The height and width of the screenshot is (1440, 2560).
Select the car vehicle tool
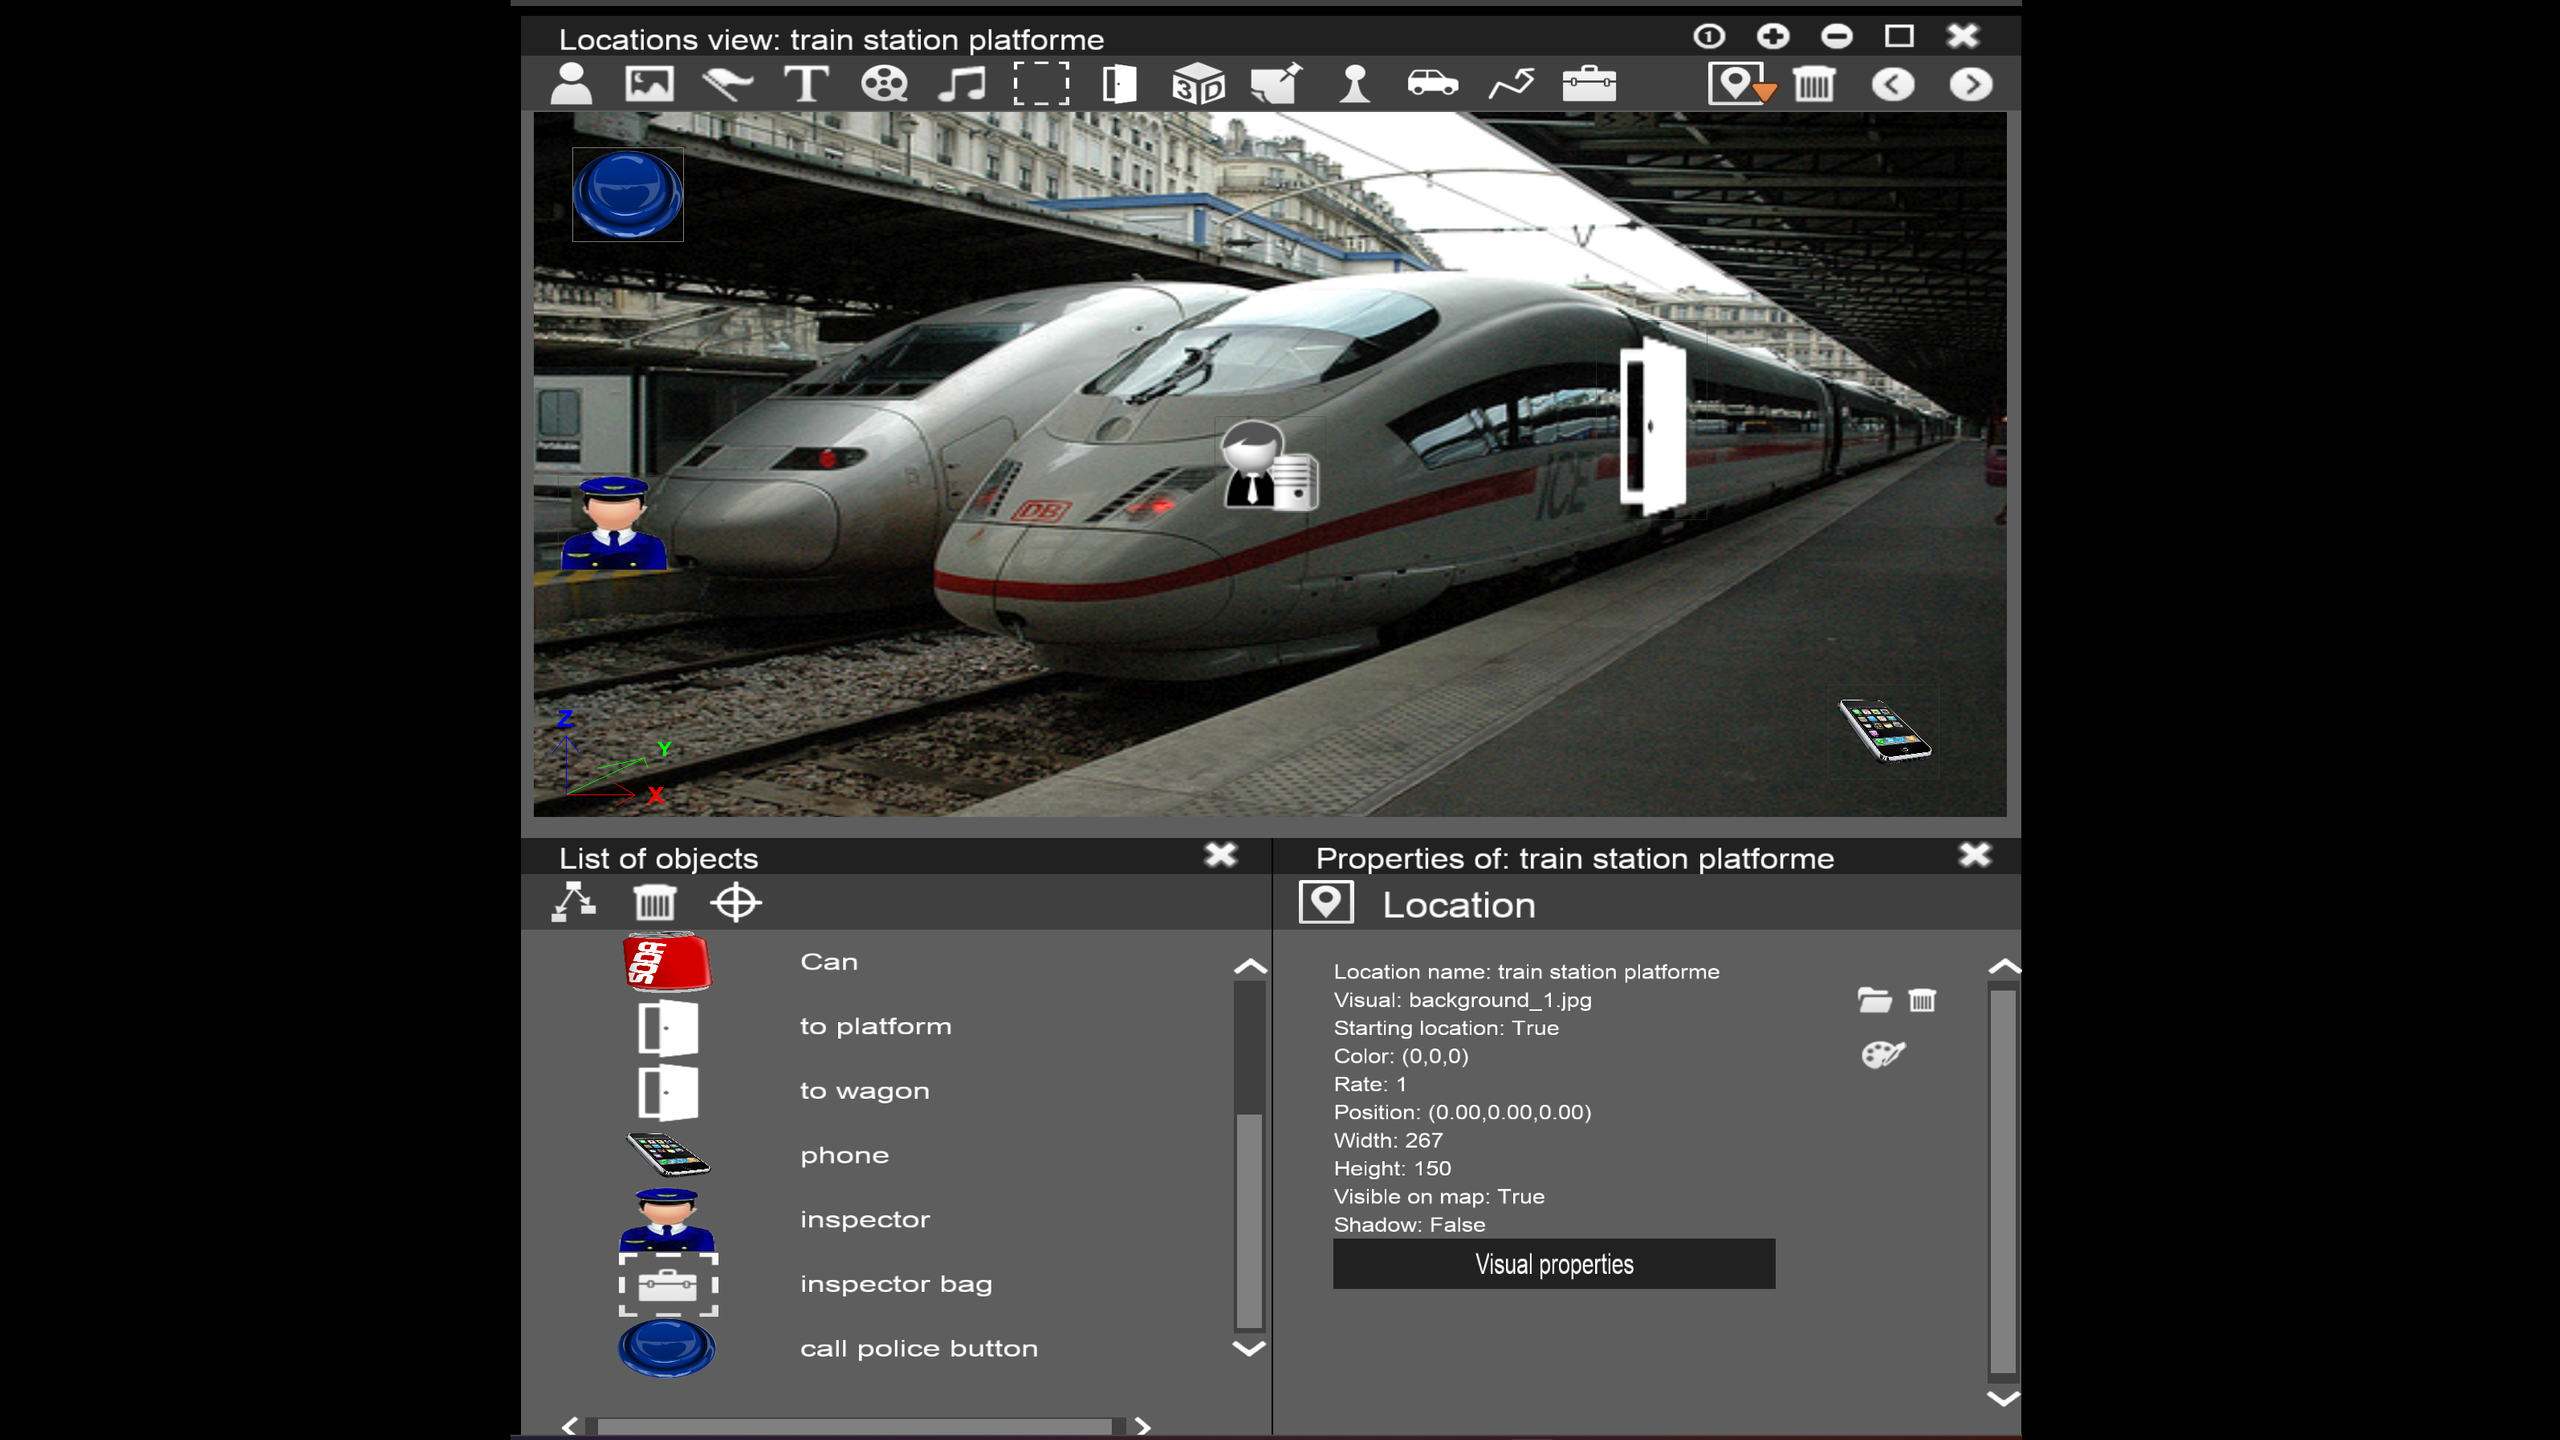click(1432, 83)
